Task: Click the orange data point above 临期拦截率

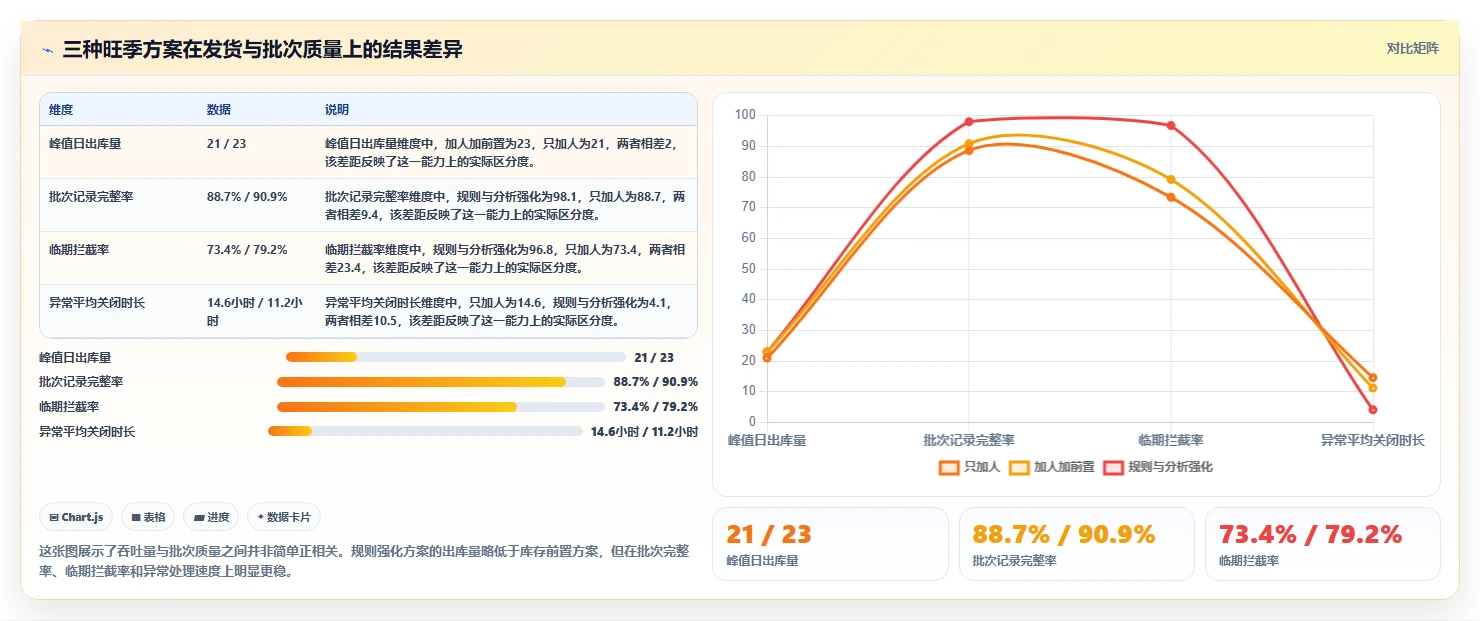Action: pyautogui.click(x=1171, y=197)
